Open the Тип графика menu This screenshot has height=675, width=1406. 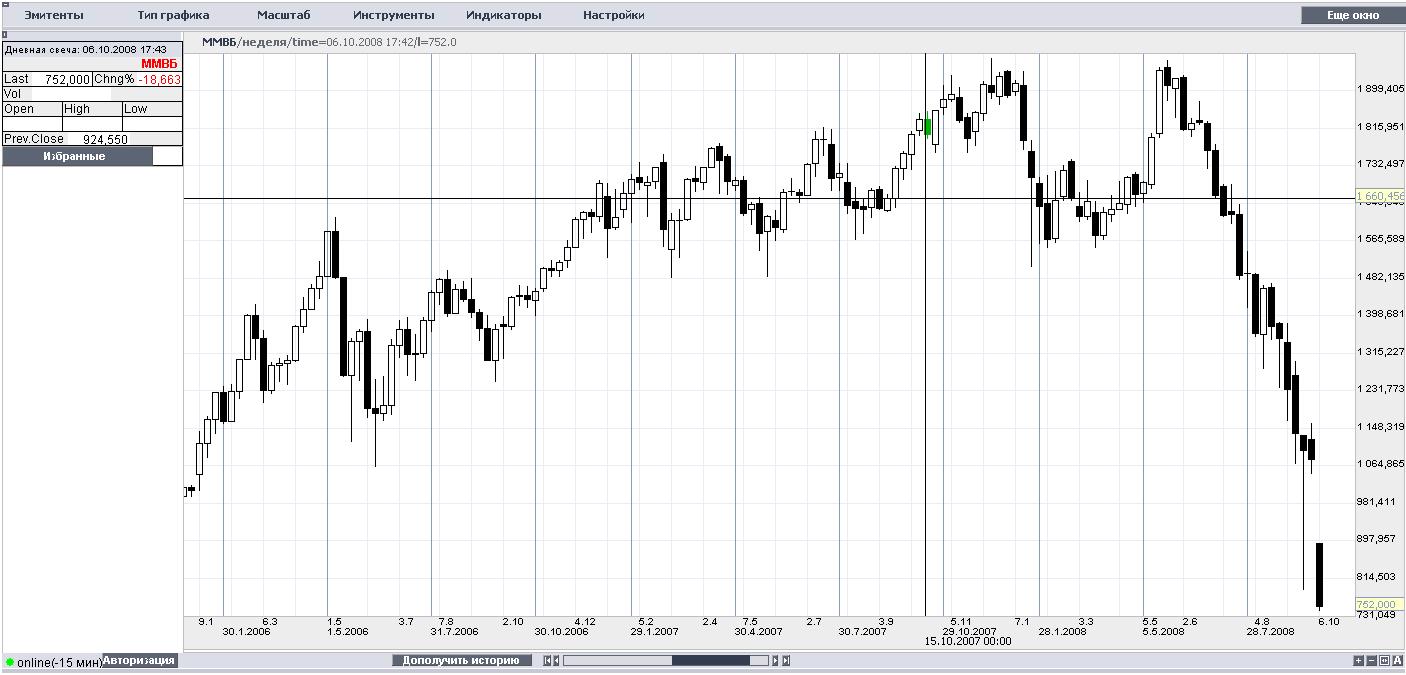click(173, 15)
